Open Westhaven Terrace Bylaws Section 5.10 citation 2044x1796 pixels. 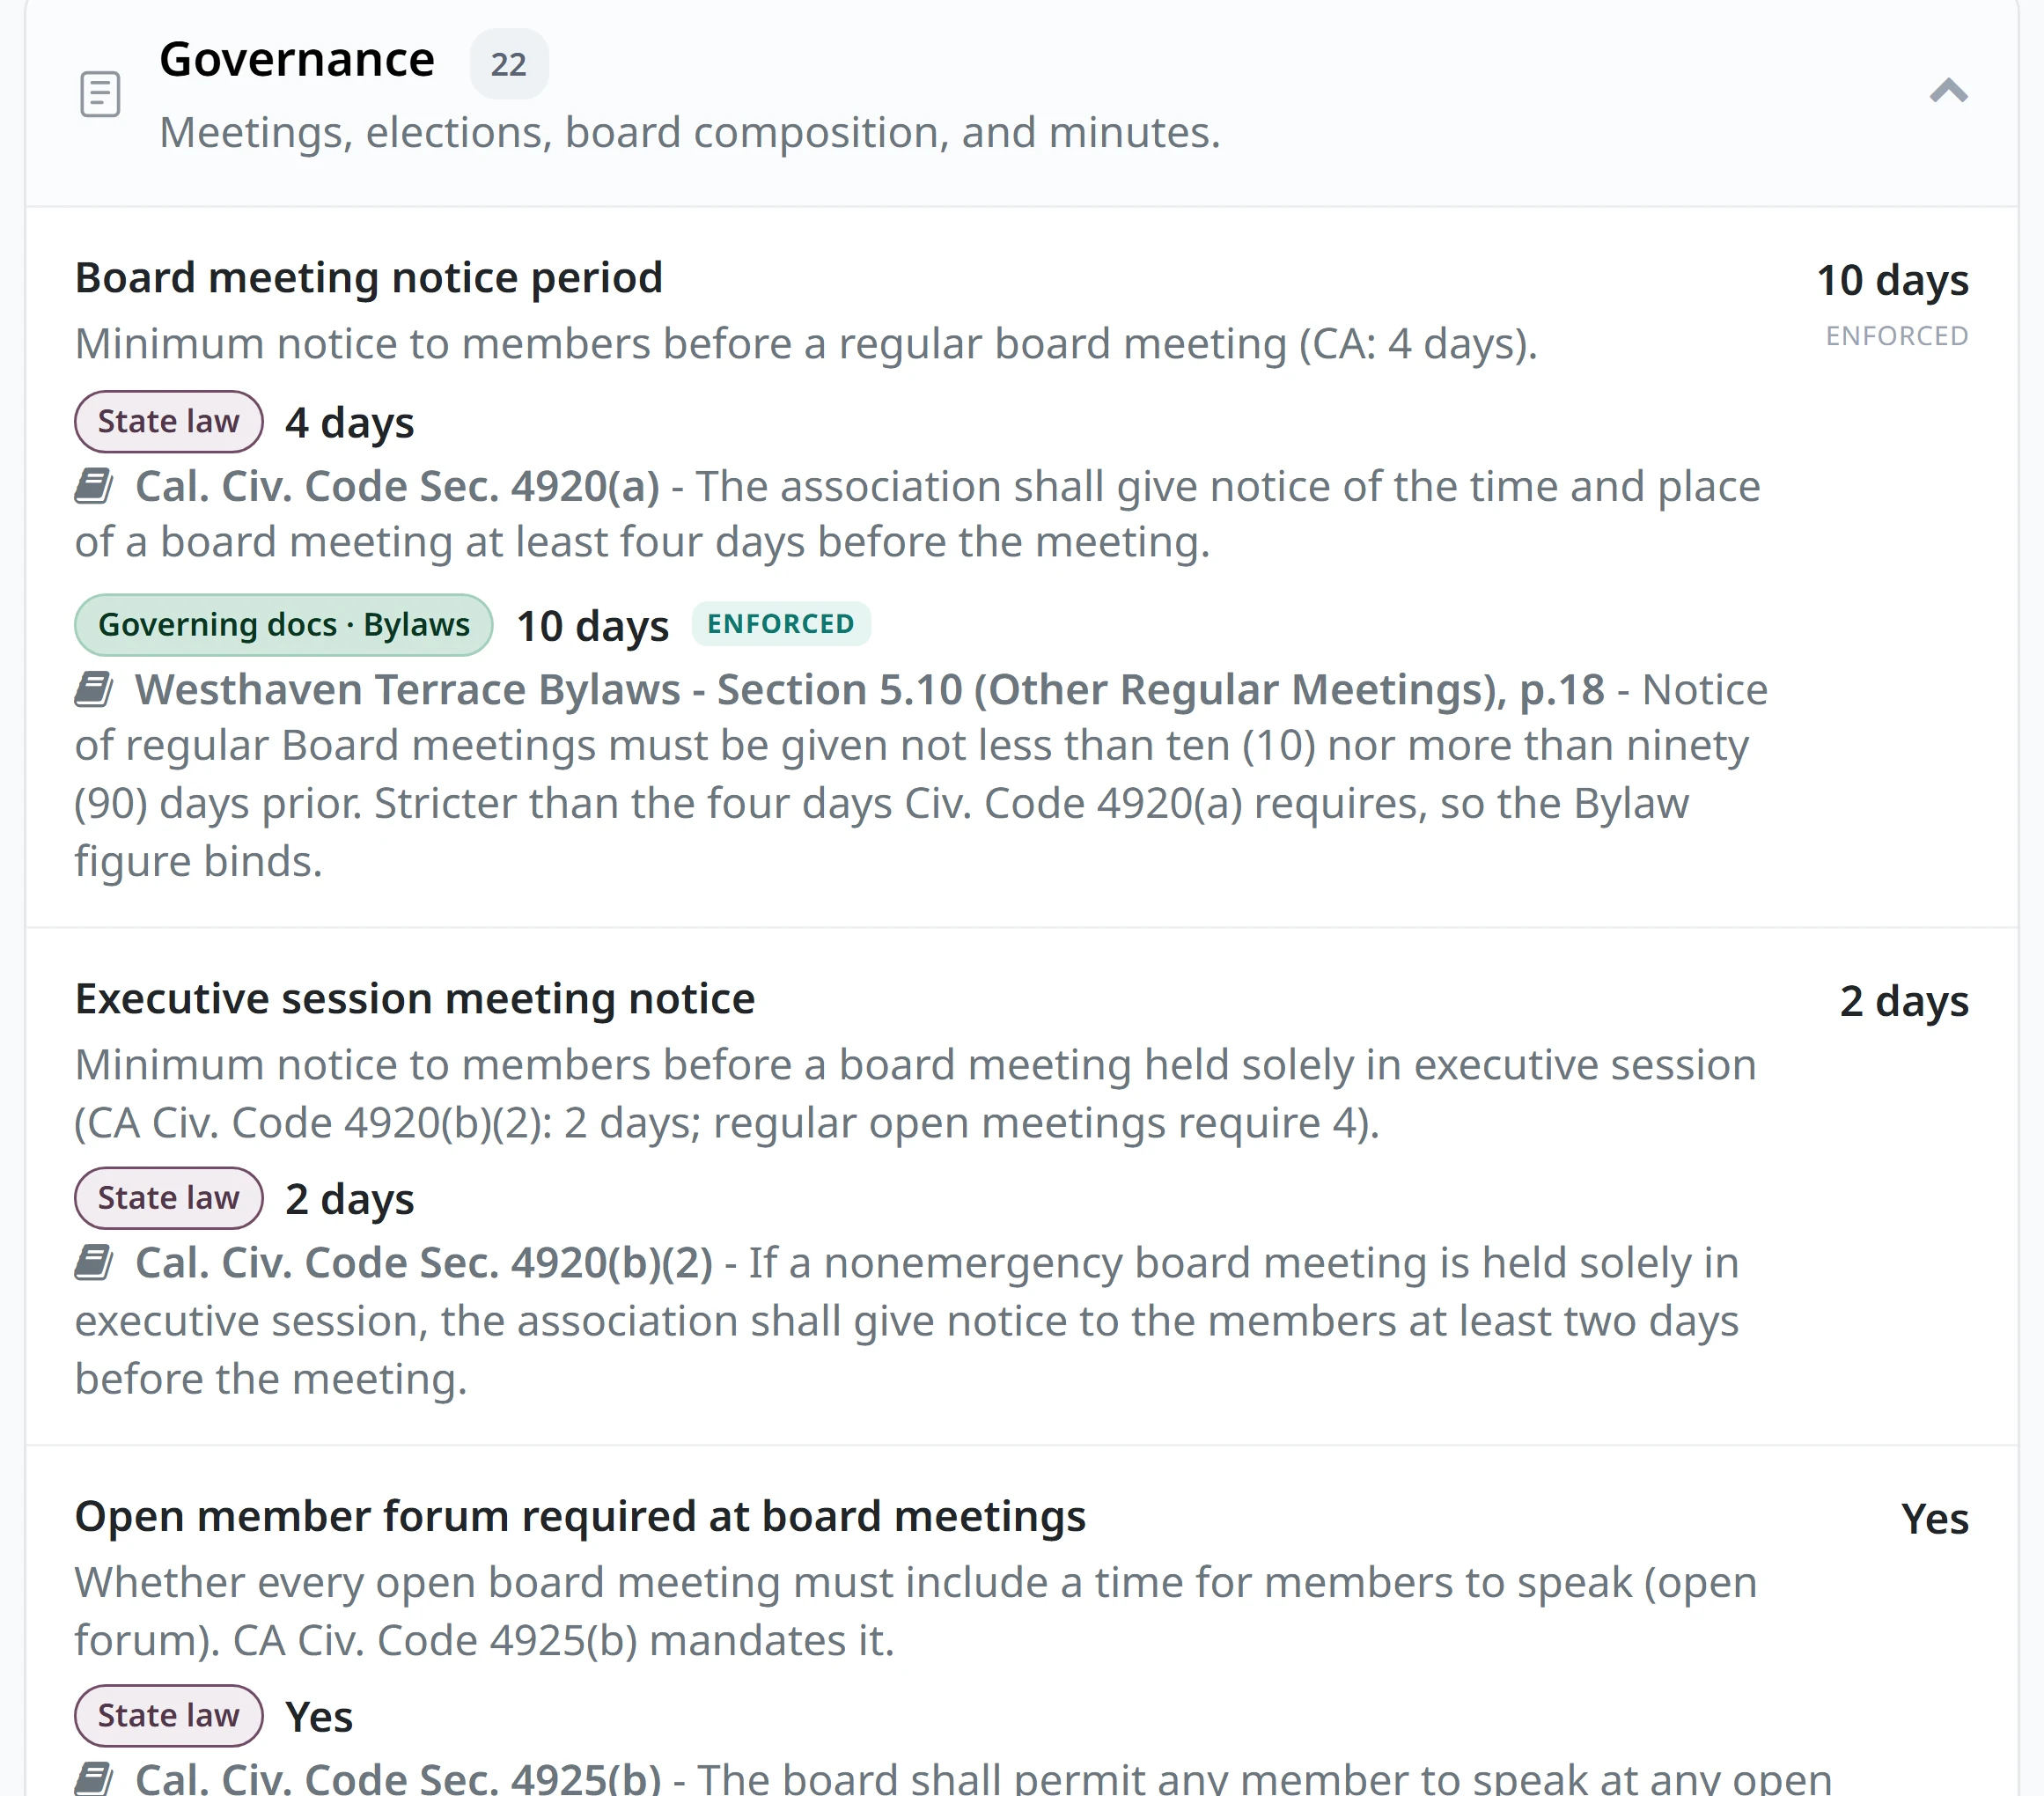coord(870,690)
